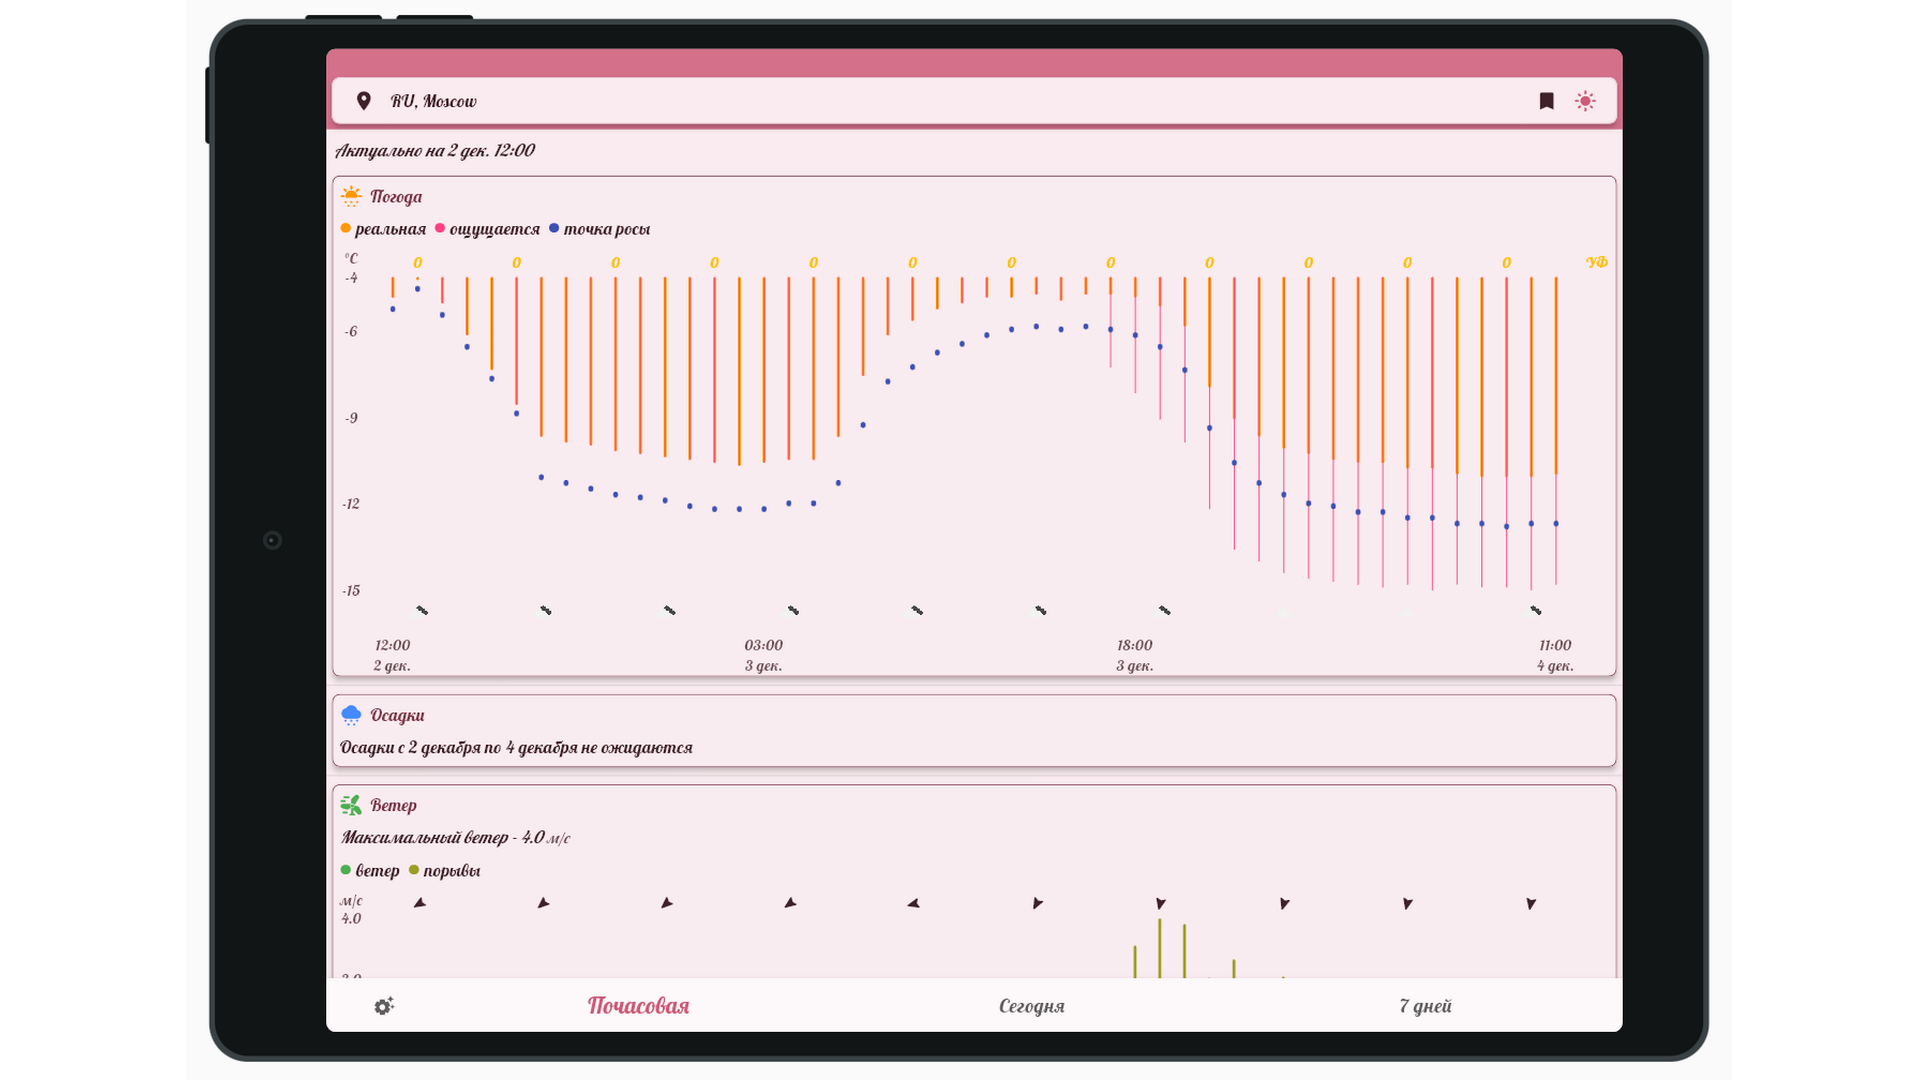This screenshot has height=1080, width=1920.
Task: Click the bookmark icon in search bar
Action: tap(1546, 101)
